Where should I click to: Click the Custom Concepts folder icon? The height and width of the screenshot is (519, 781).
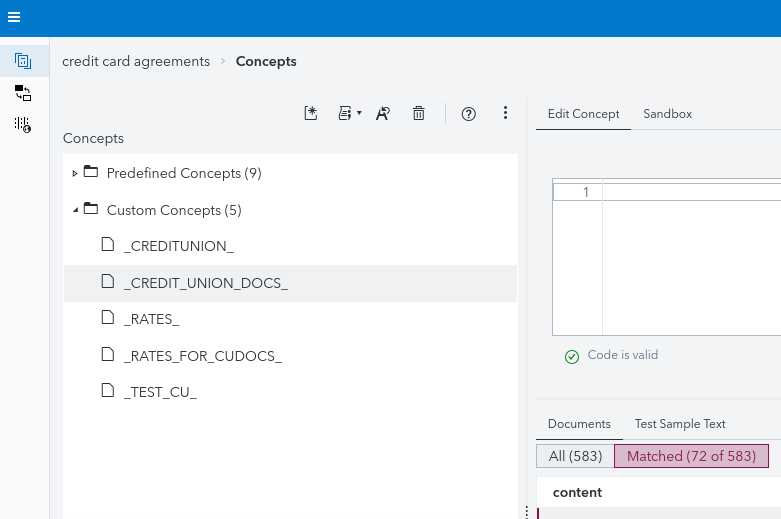tap(91, 208)
